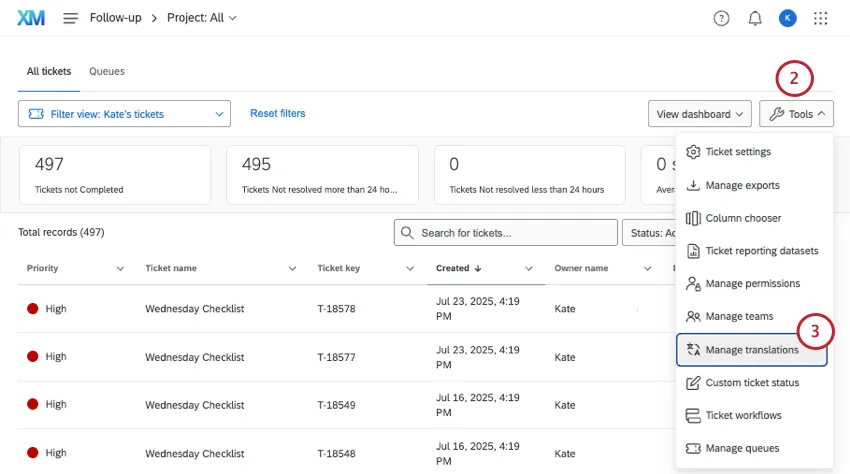Select Manage exports menu item
850x474 pixels.
tap(742, 185)
